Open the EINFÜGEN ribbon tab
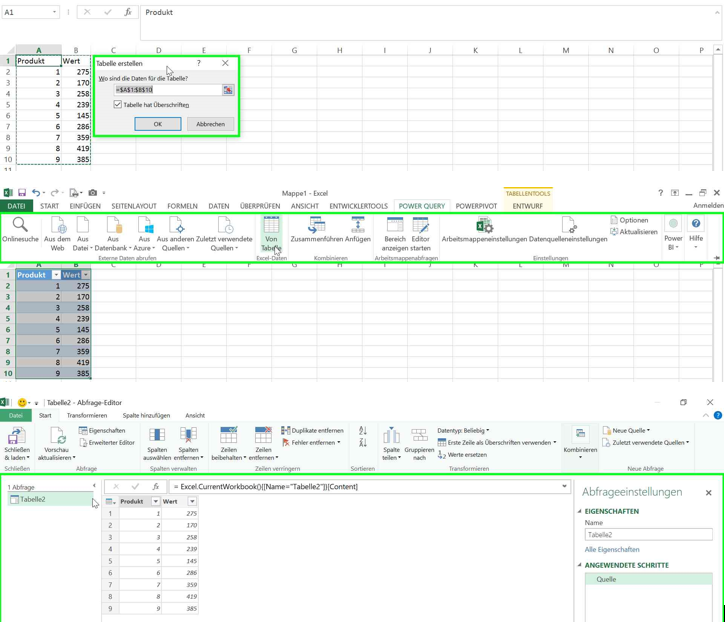 (85, 206)
